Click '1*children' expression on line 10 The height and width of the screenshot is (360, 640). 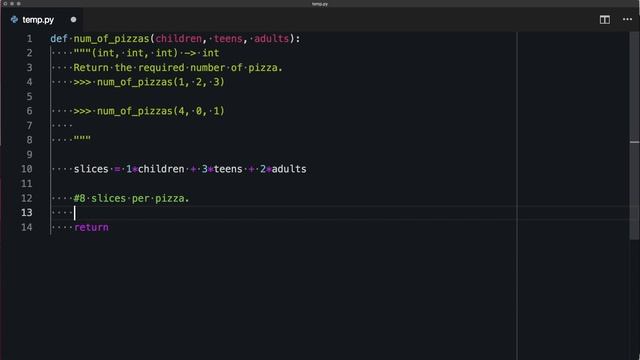tap(155, 169)
